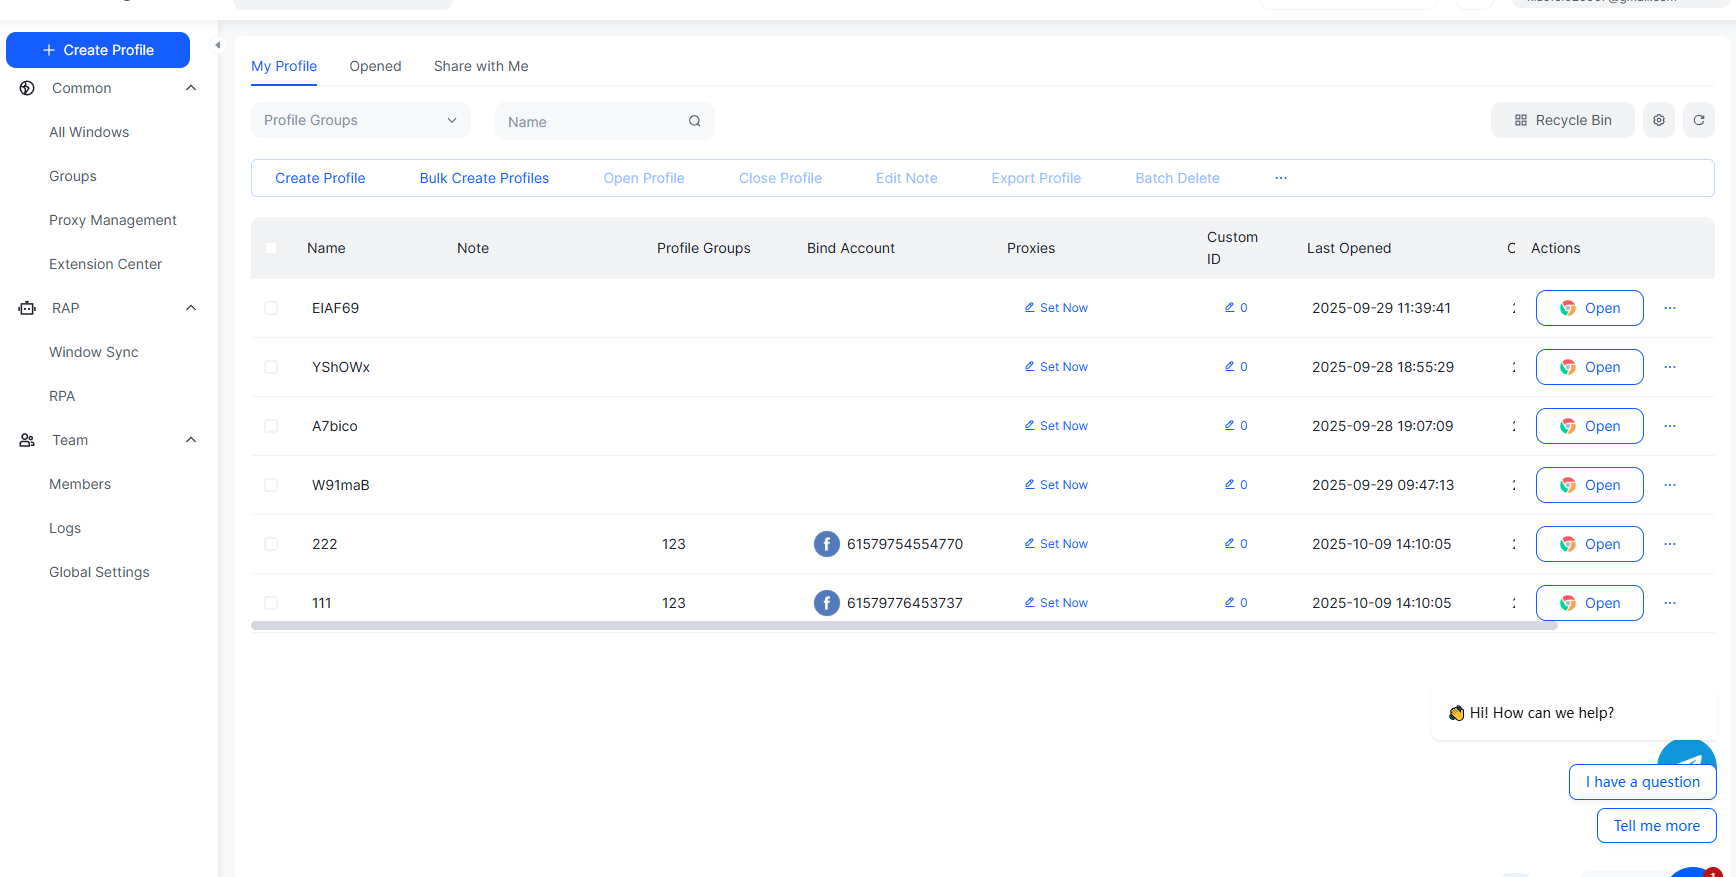
Task: Click the refresh icon at top right
Action: [x=1698, y=120]
